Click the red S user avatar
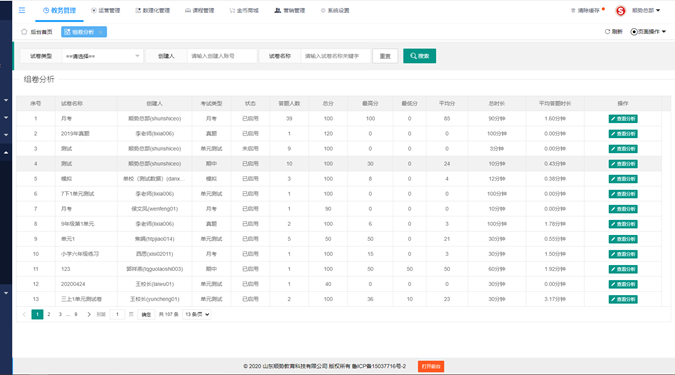The width and height of the screenshot is (675, 375). (620, 11)
